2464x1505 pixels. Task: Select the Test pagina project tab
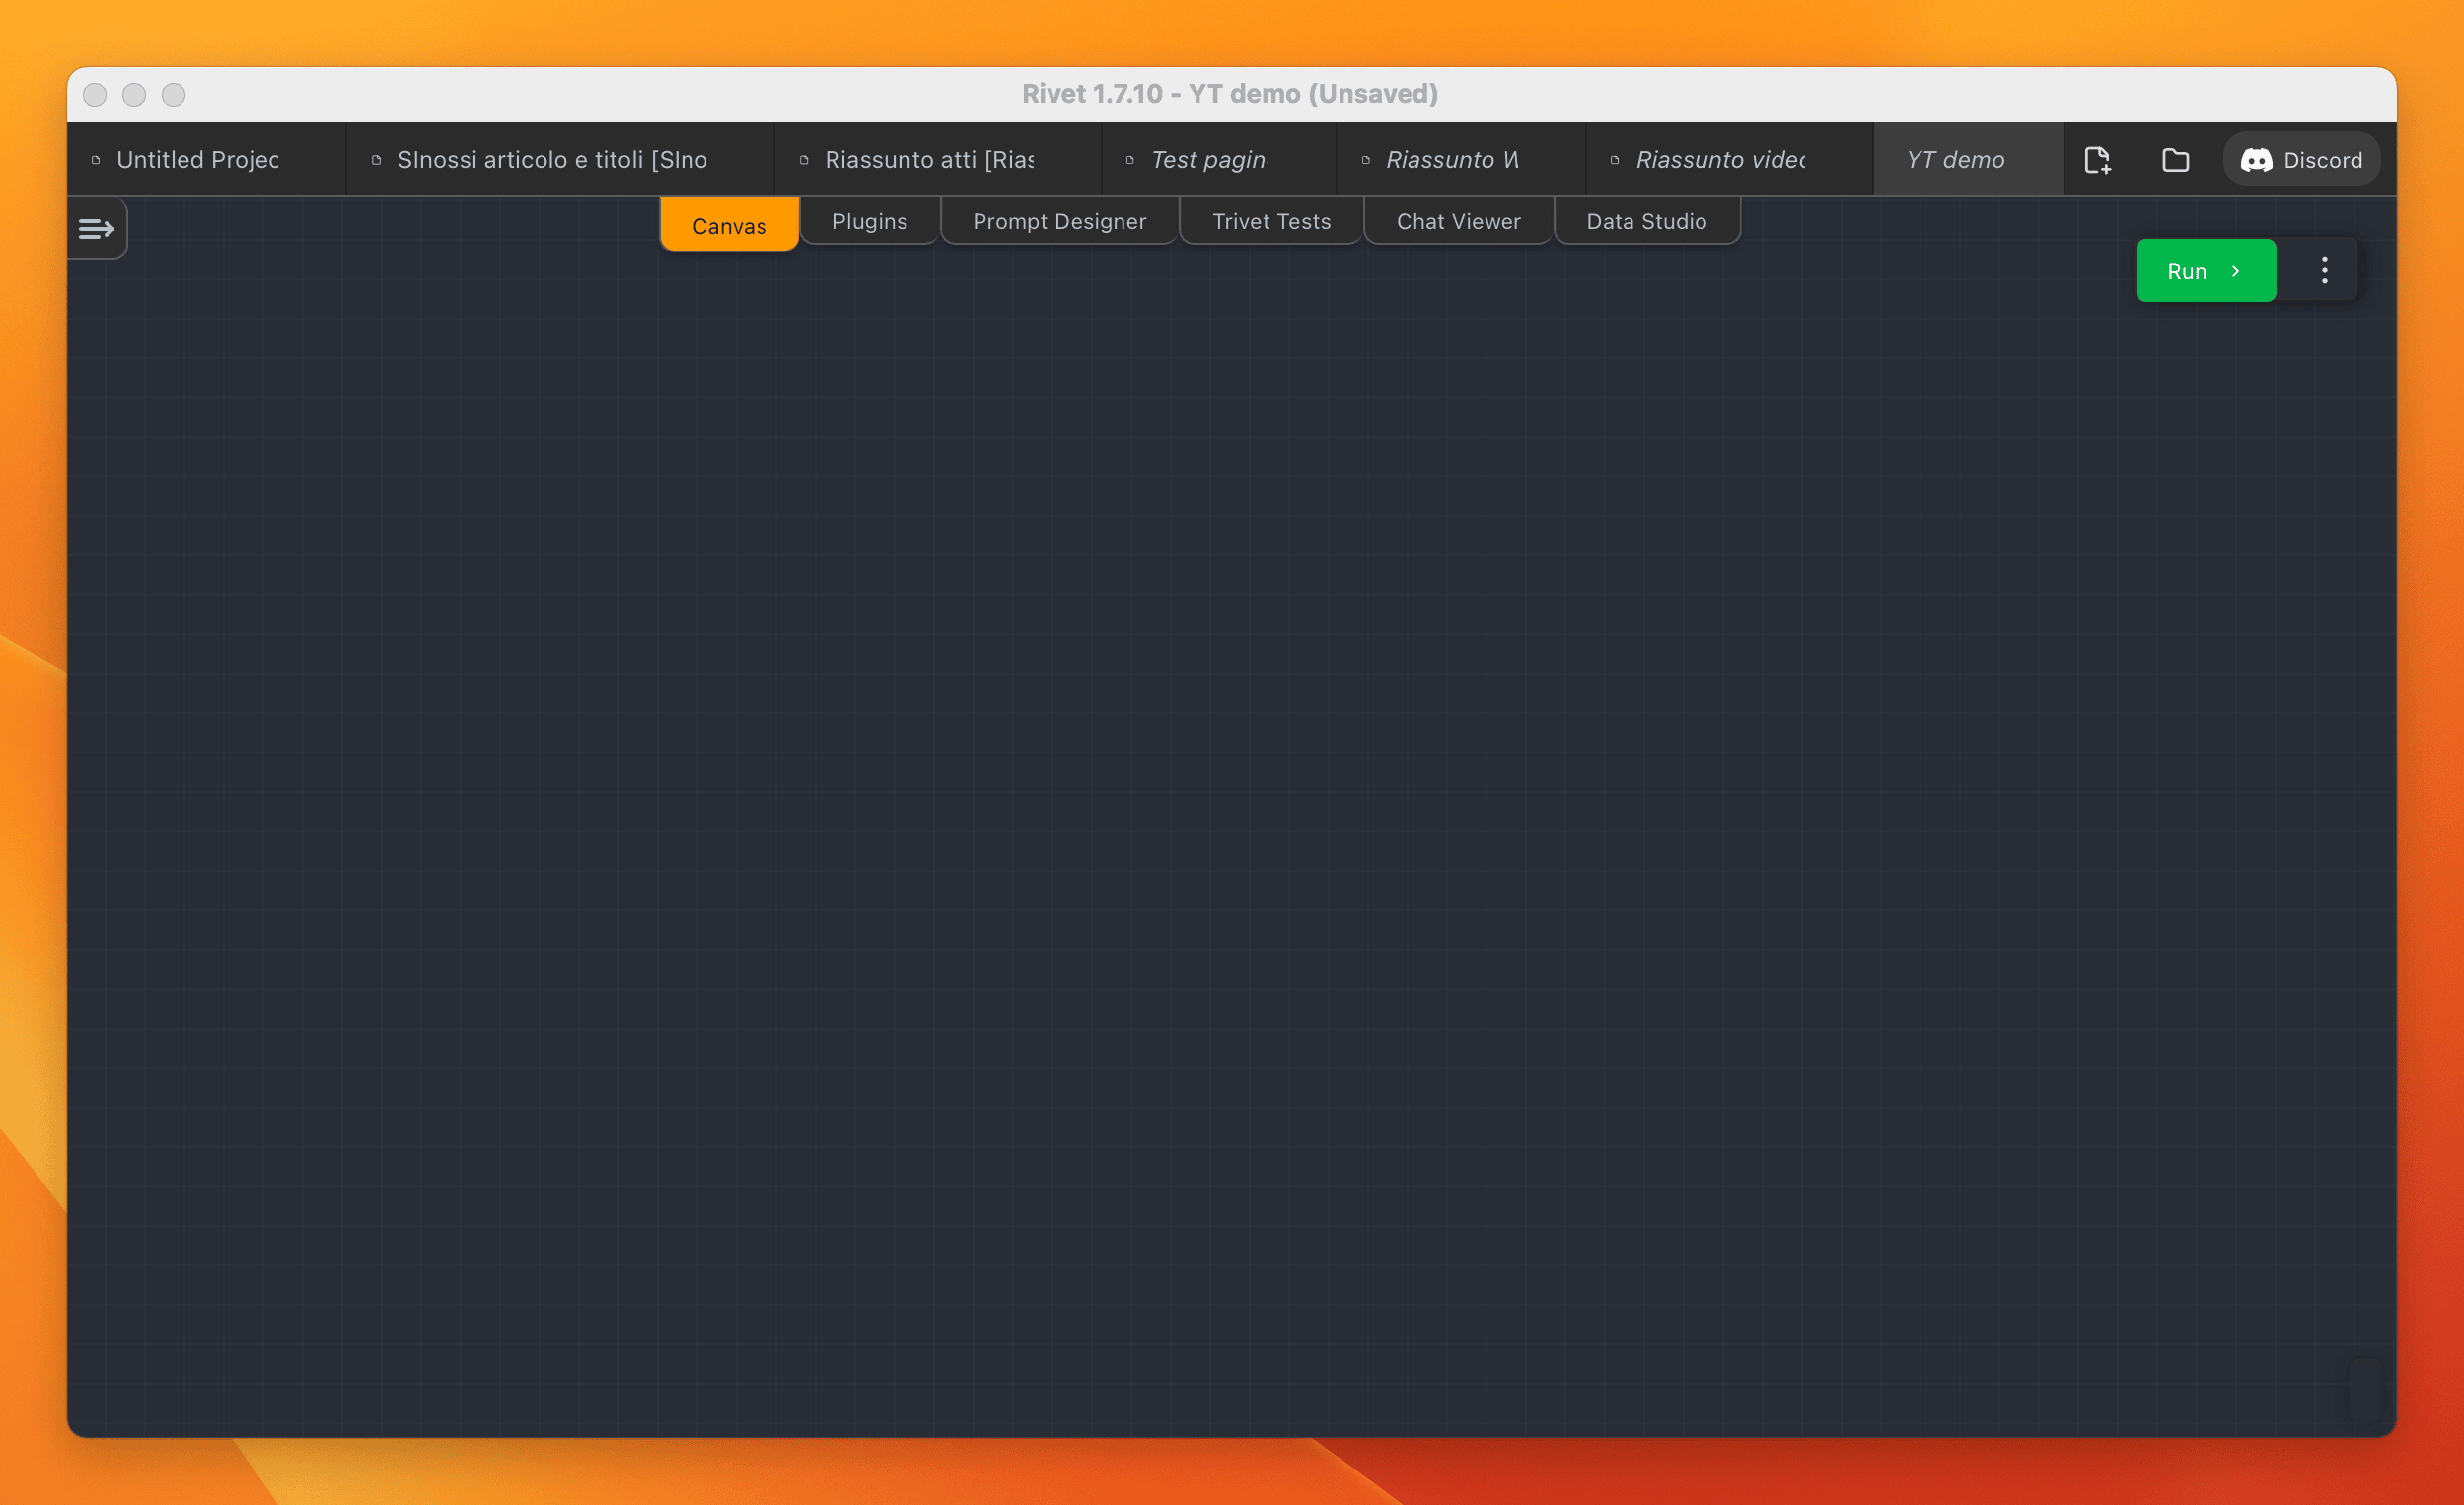click(x=1218, y=160)
